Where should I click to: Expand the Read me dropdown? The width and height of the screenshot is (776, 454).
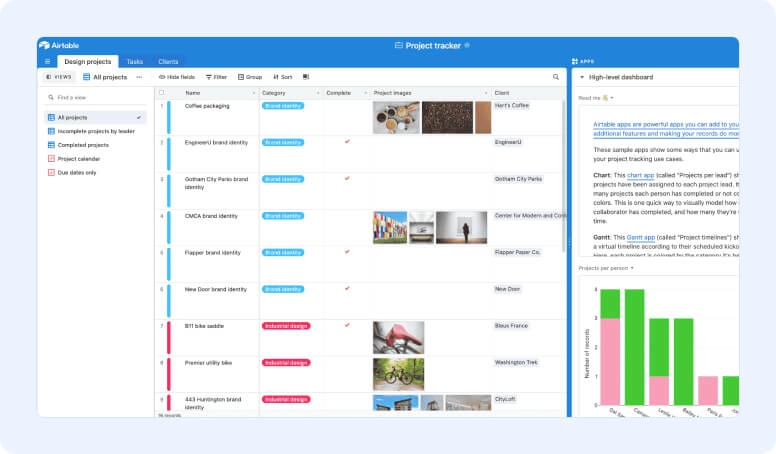611,98
